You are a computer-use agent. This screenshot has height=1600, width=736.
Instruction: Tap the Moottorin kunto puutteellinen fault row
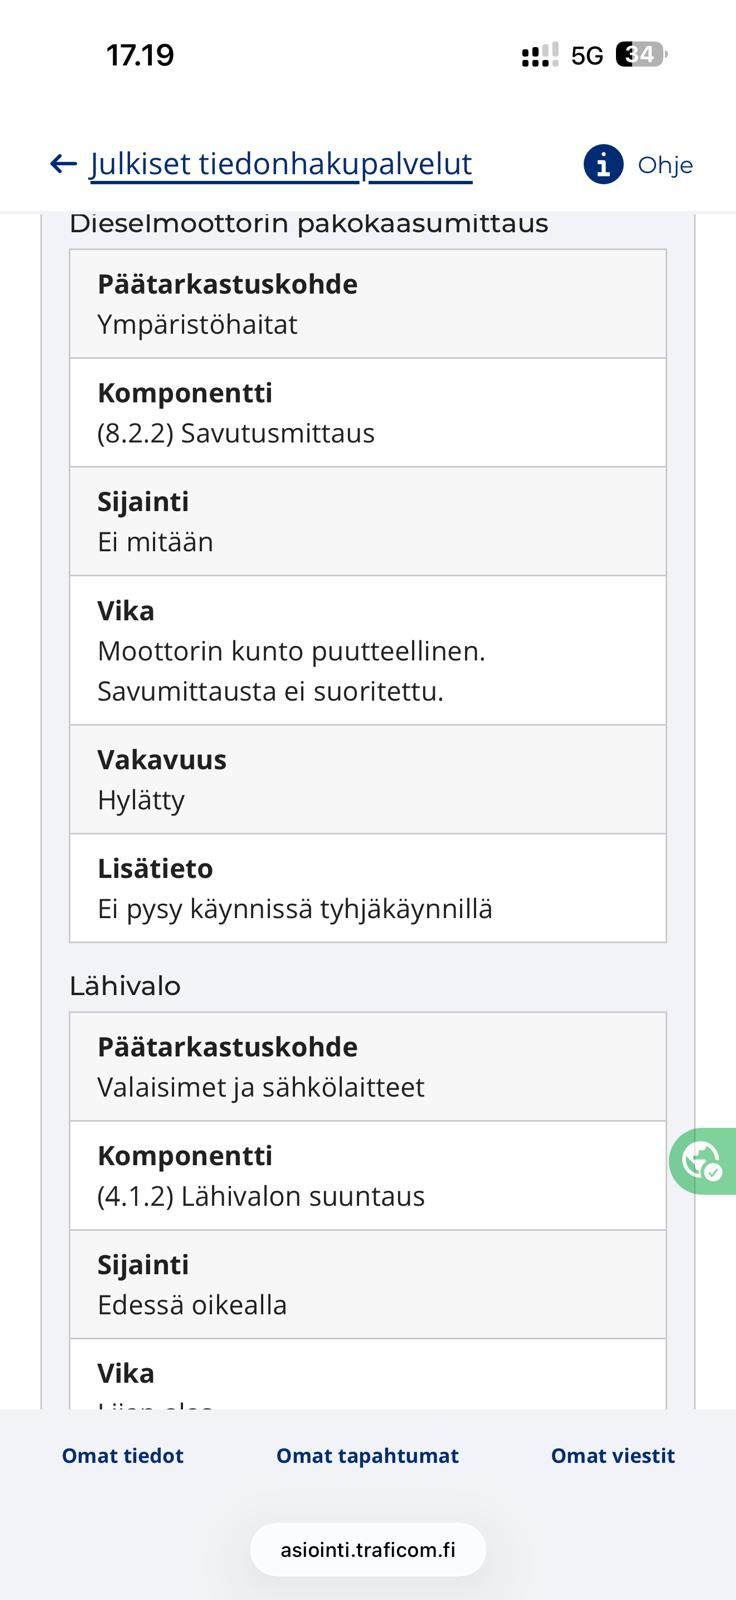tap(368, 651)
